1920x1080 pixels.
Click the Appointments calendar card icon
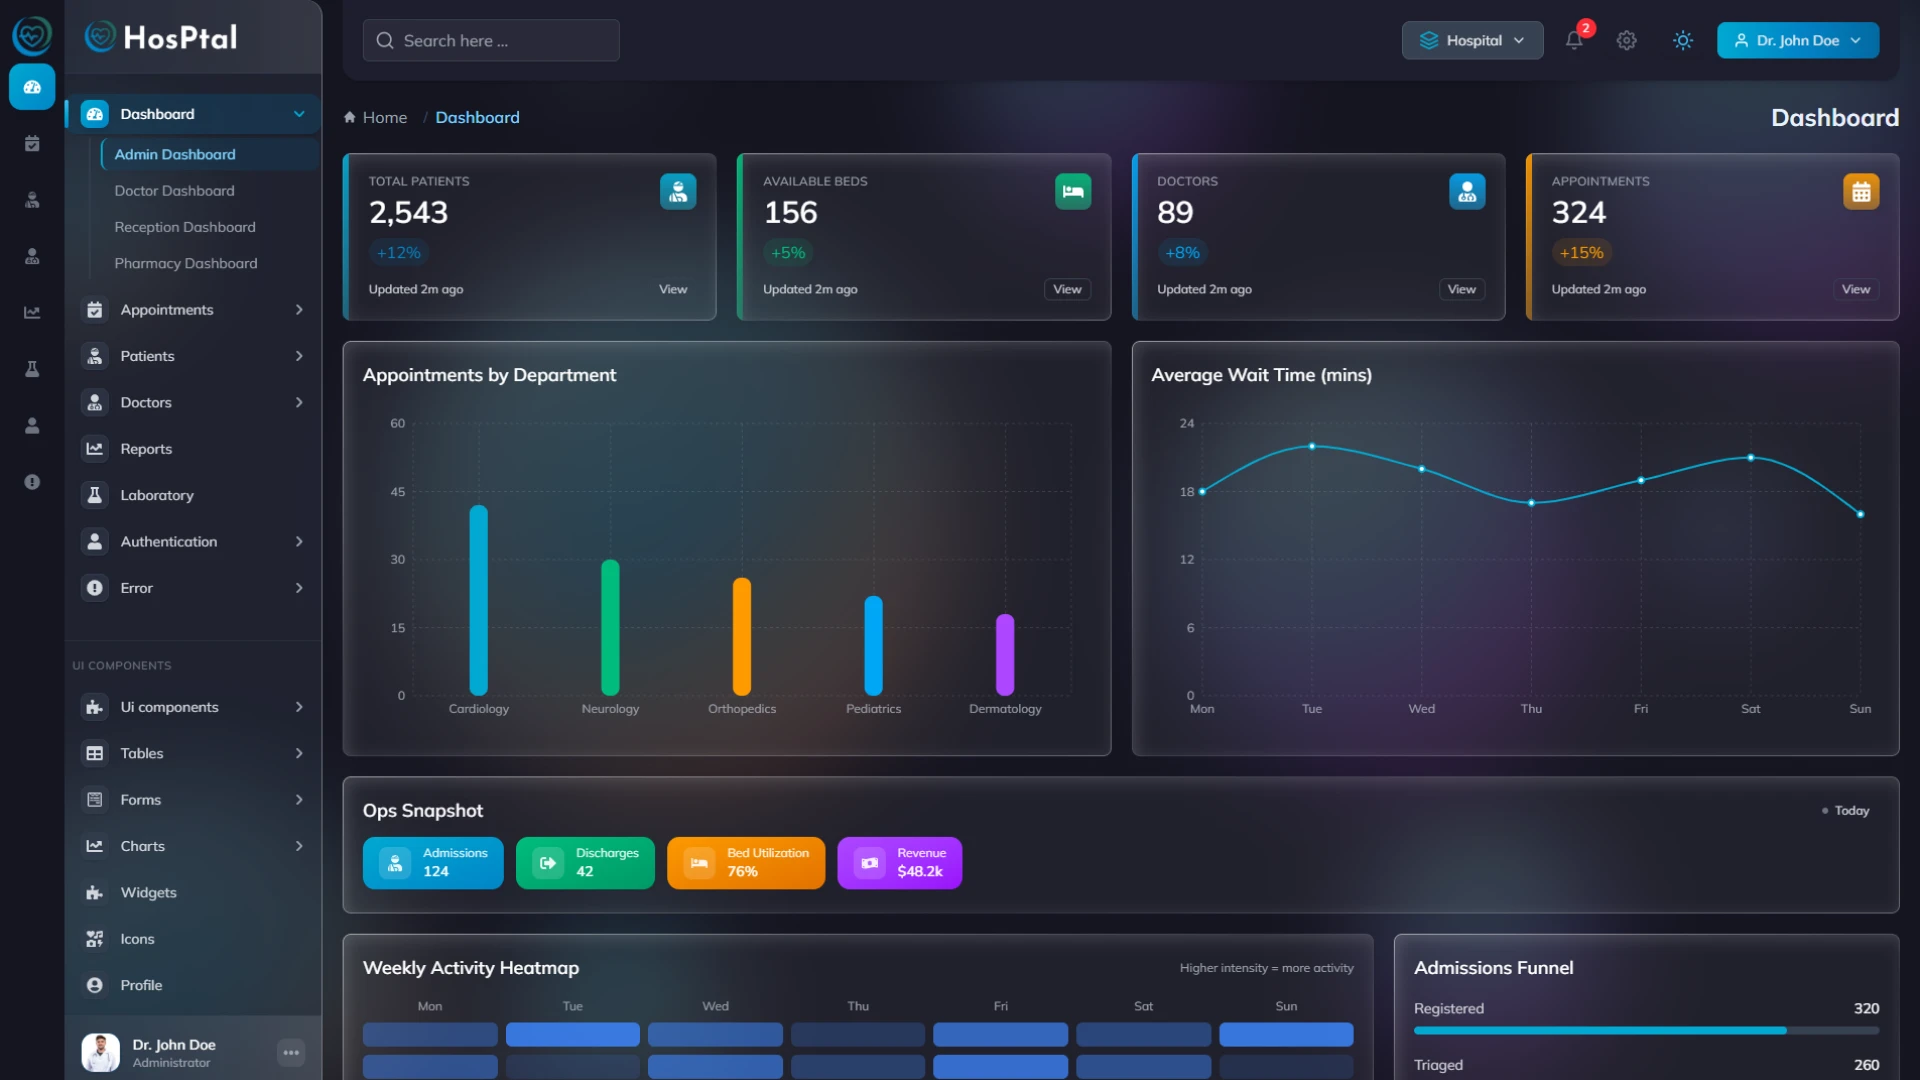[x=1861, y=191]
